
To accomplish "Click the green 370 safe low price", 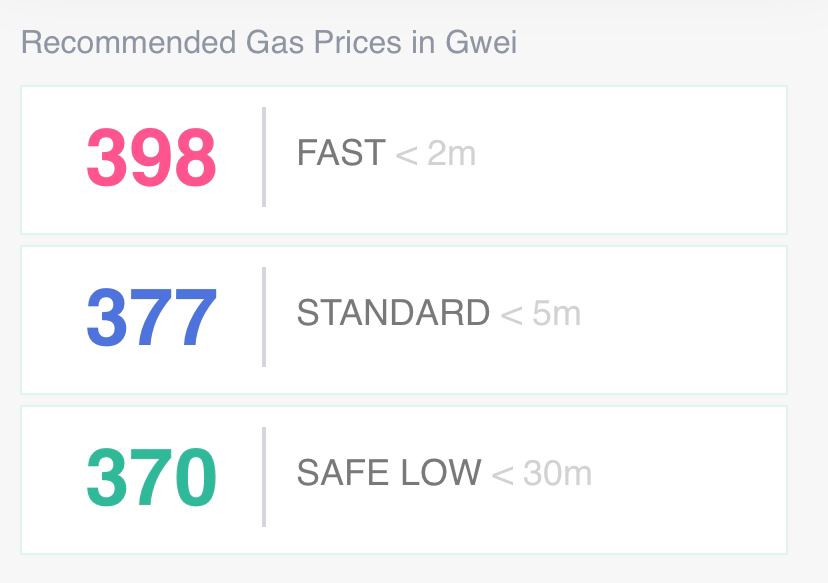I will coord(152,477).
